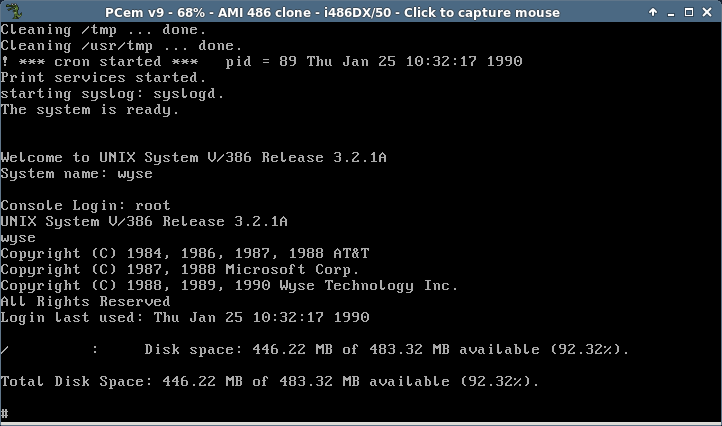
Task: Click the 'cron started' message line
Action: point(262,62)
